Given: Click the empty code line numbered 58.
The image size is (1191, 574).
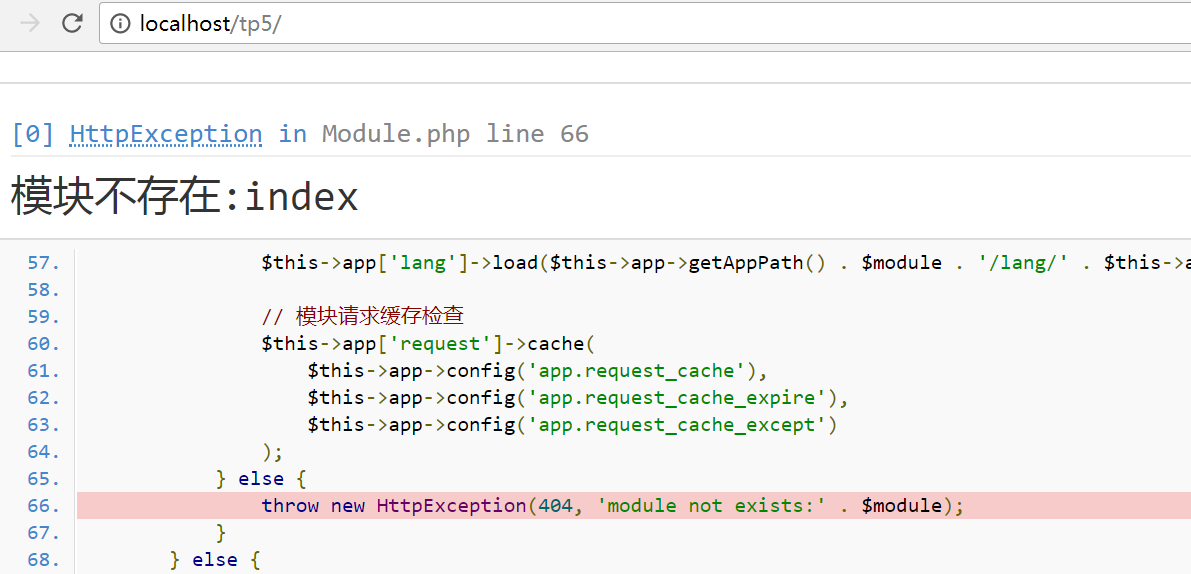Looking at the screenshot, I should coord(43,290).
